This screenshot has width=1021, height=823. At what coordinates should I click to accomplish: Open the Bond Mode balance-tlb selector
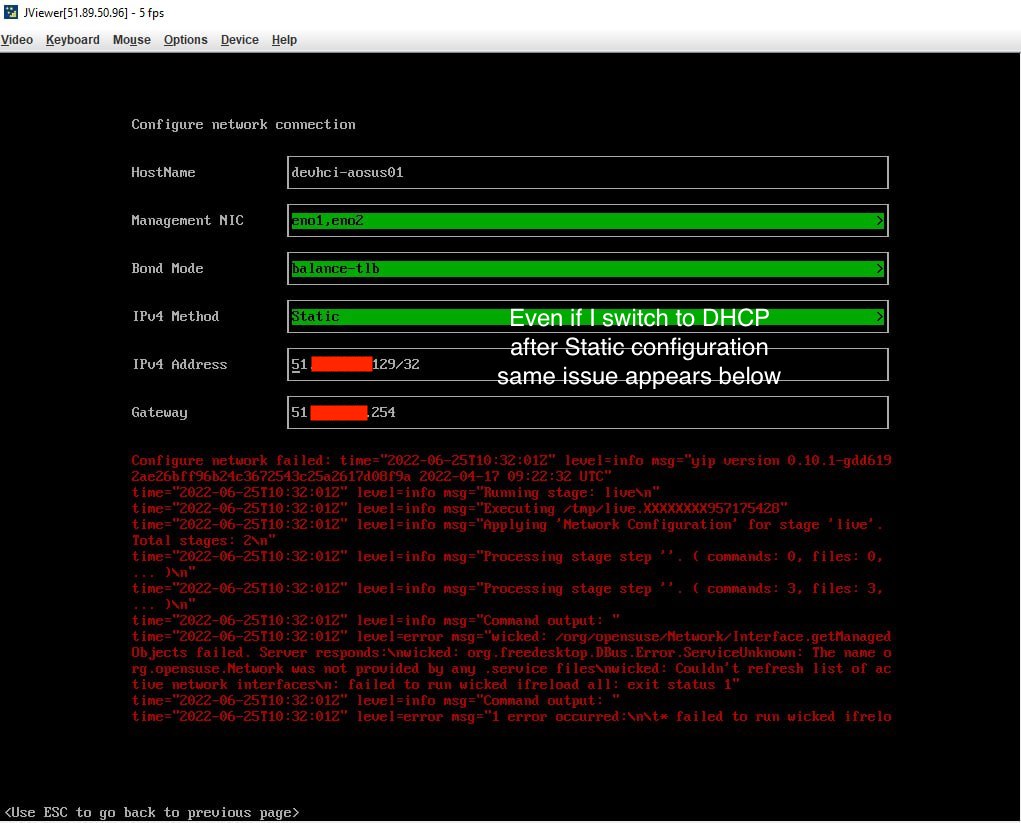tap(587, 268)
